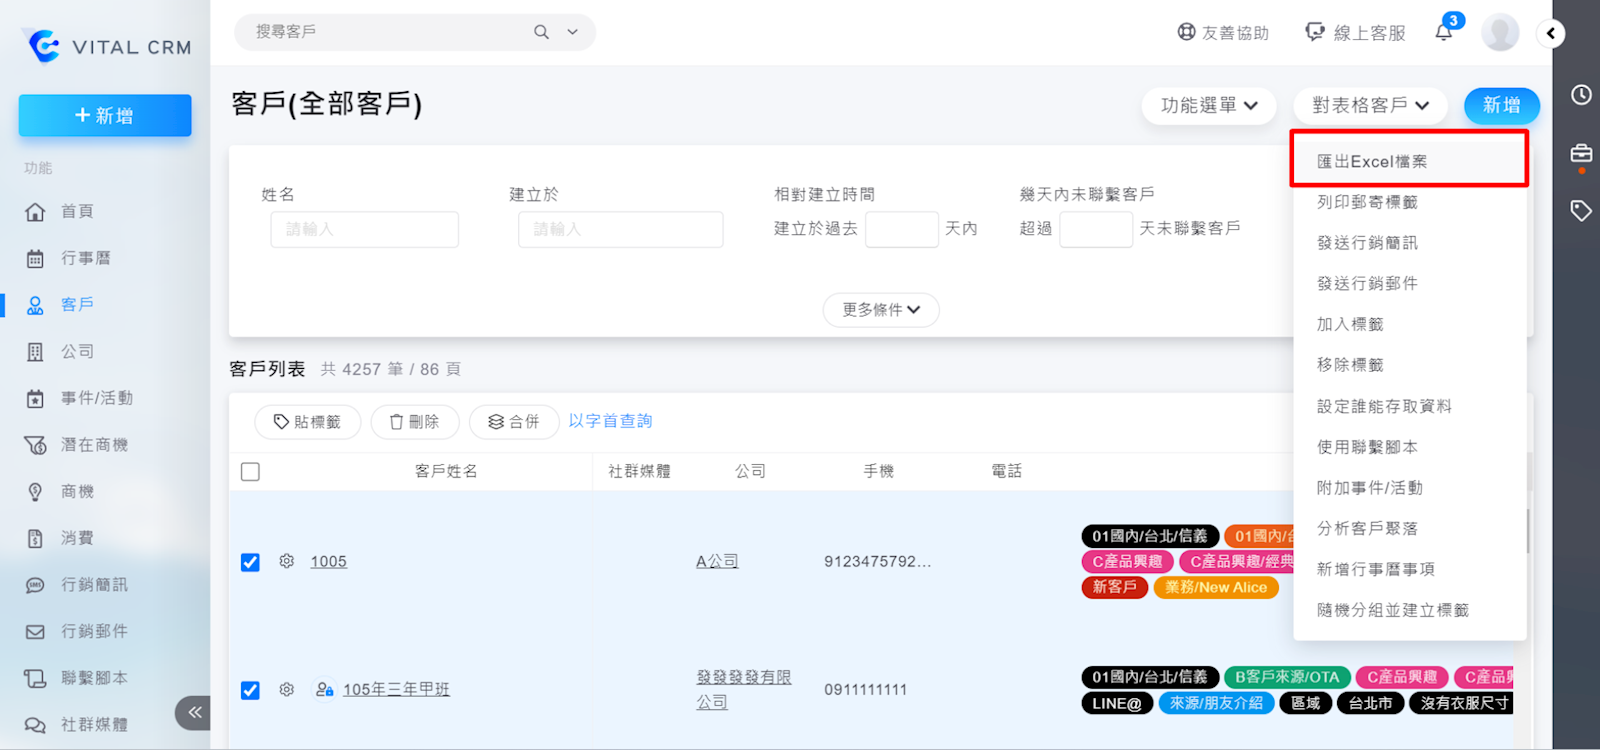Image resolution: width=1600 pixels, height=750 pixels.
Task: Uncheck the checkbox for 105年三年甲班 row
Action: point(250,690)
